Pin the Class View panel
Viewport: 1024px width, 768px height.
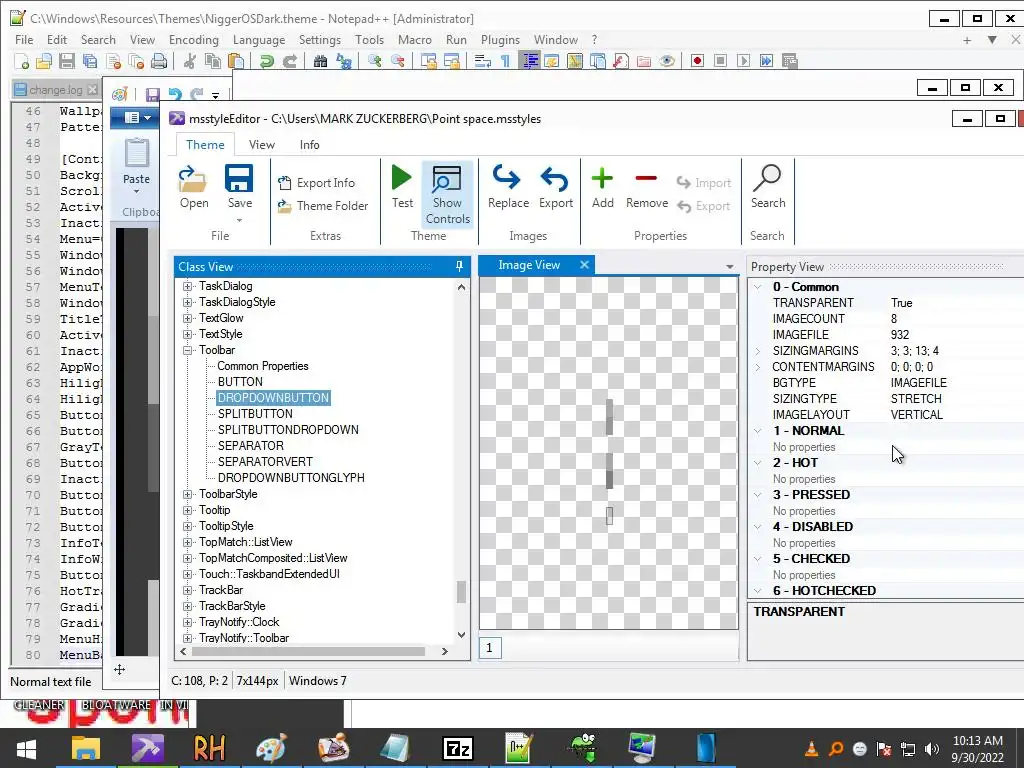(459, 266)
